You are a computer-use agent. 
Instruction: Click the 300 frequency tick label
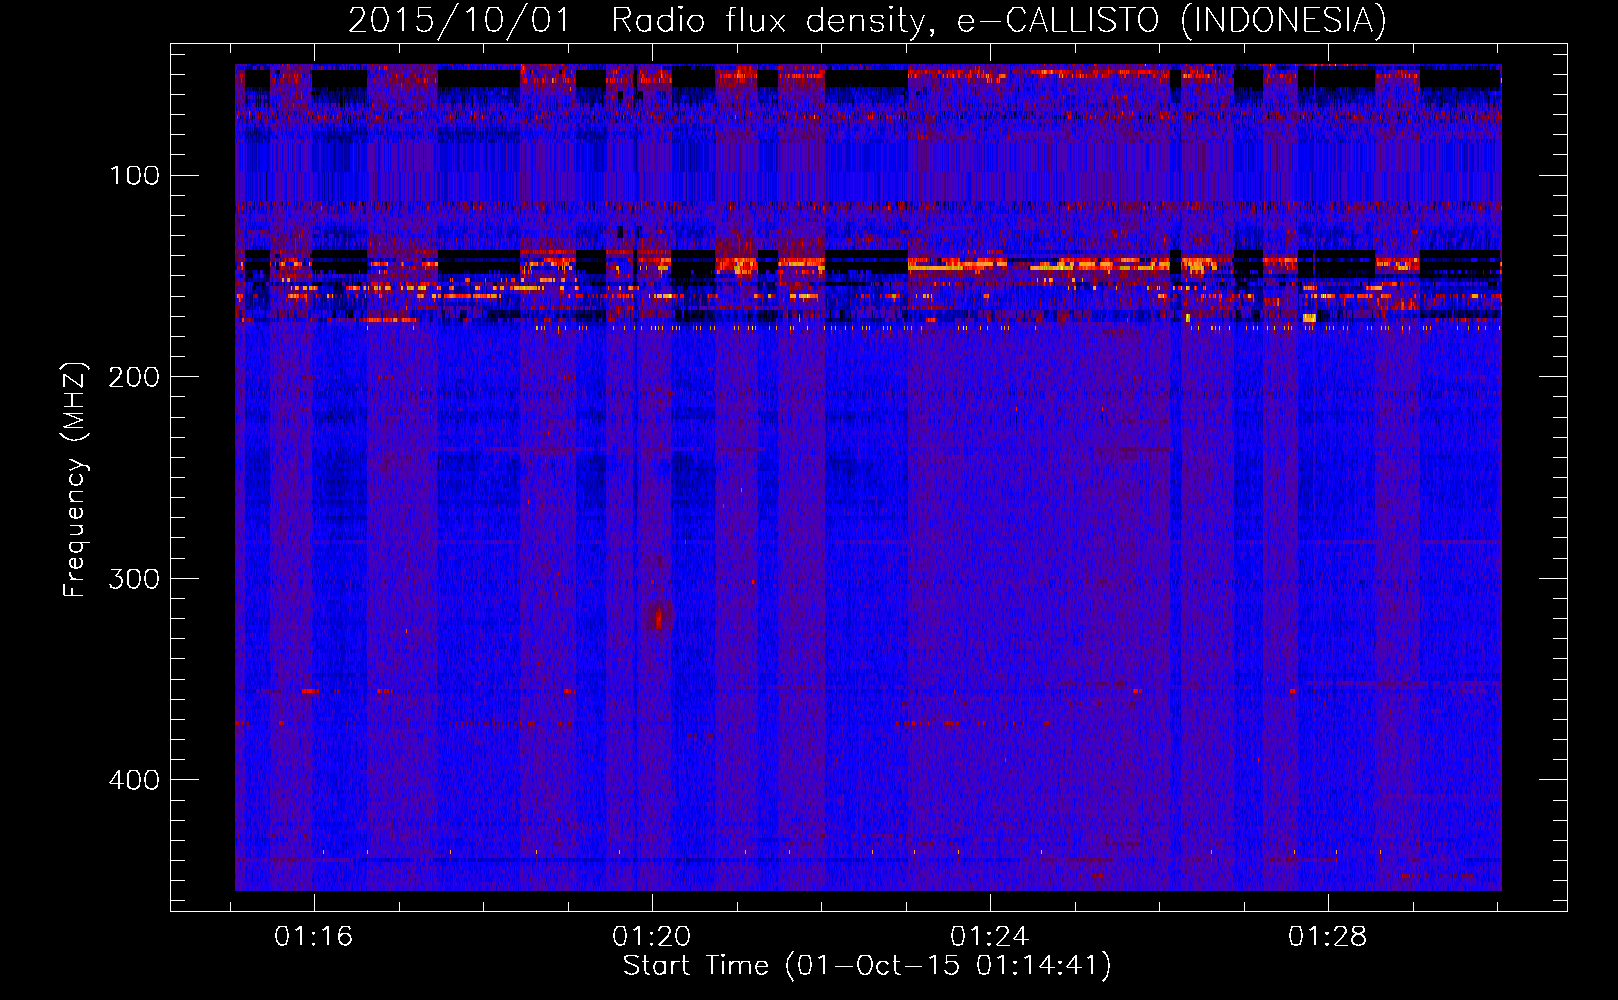coord(135,579)
